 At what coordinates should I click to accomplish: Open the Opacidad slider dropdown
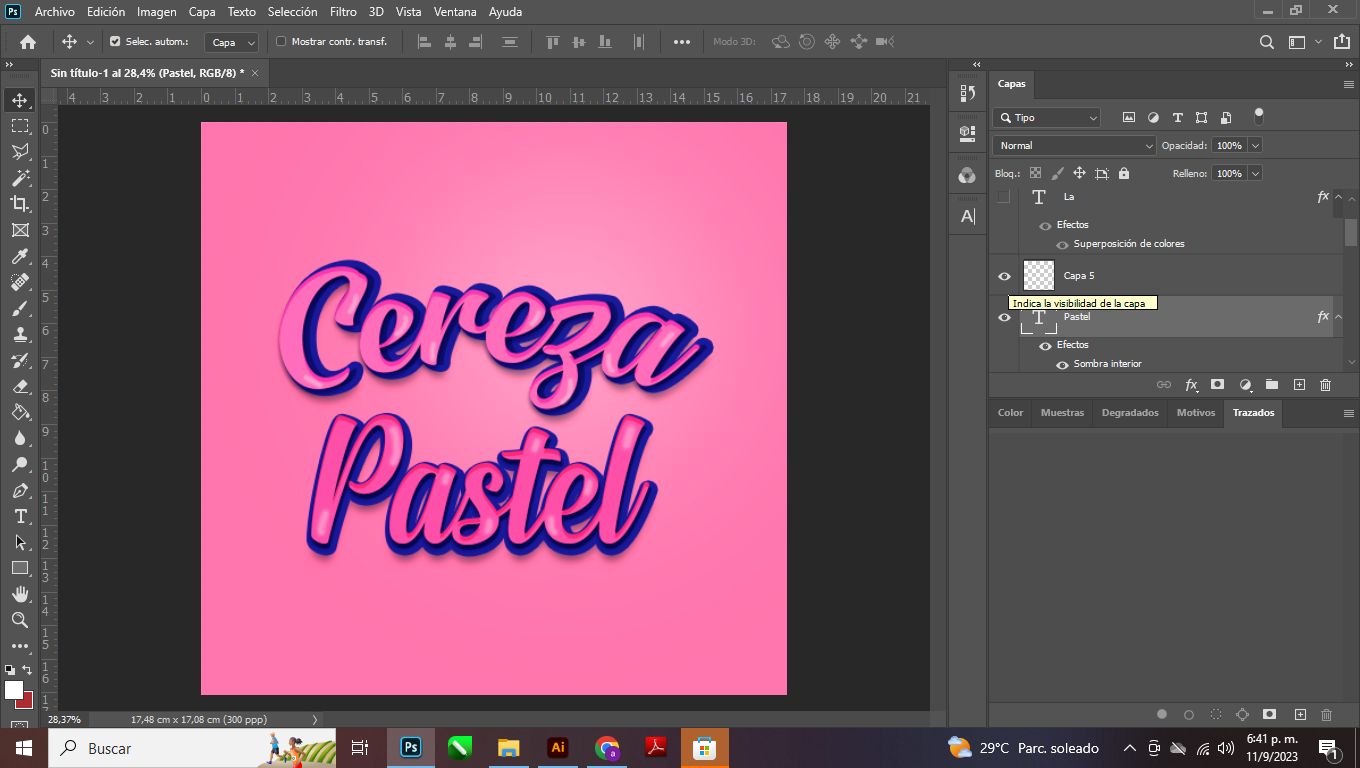(x=1255, y=145)
